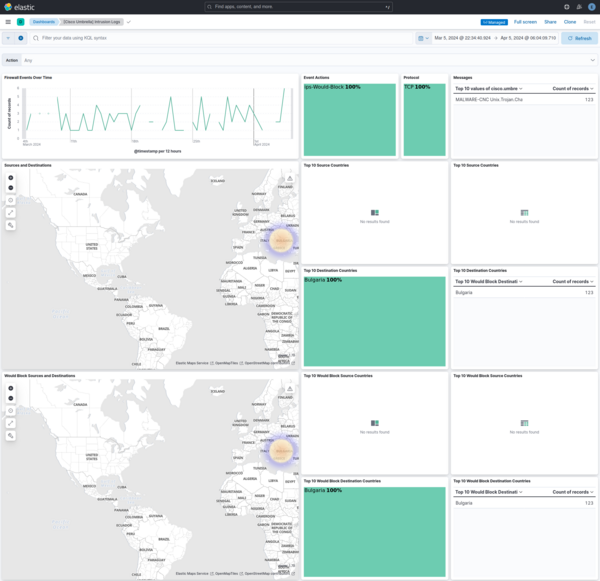Image resolution: width=600 pixels, height=581 pixels.
Task: Open the help icon in header
Action: (x=566, y=6)
